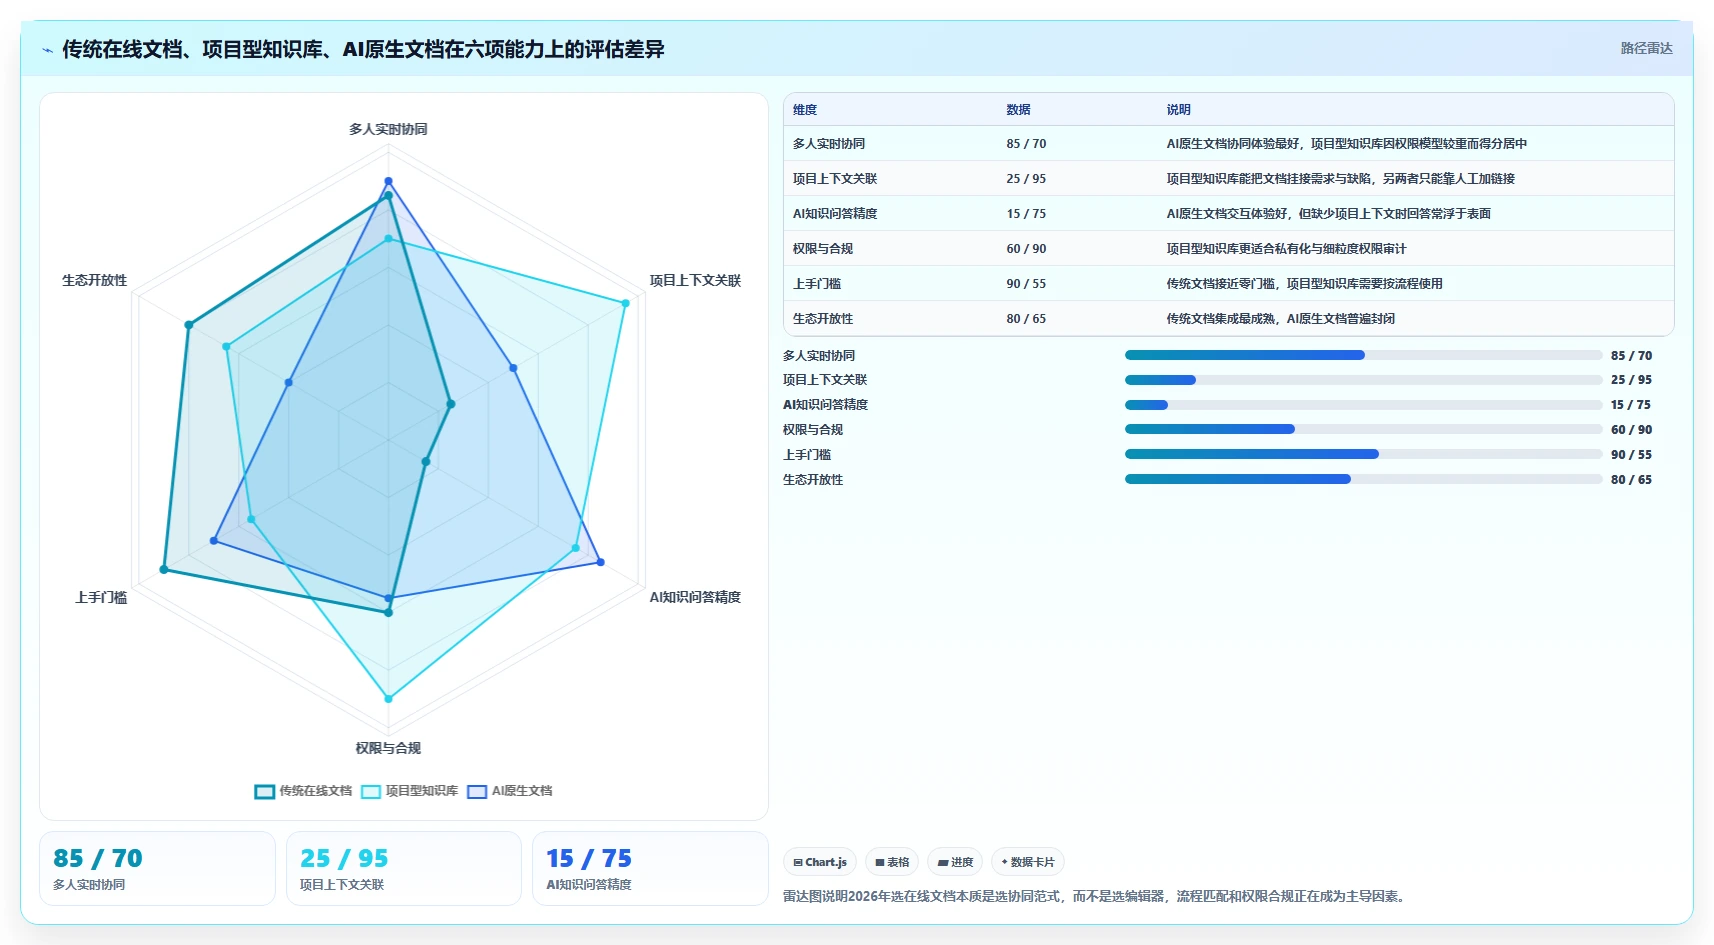
Task: Click the 数据 column header
Action: pos(1018,110)
